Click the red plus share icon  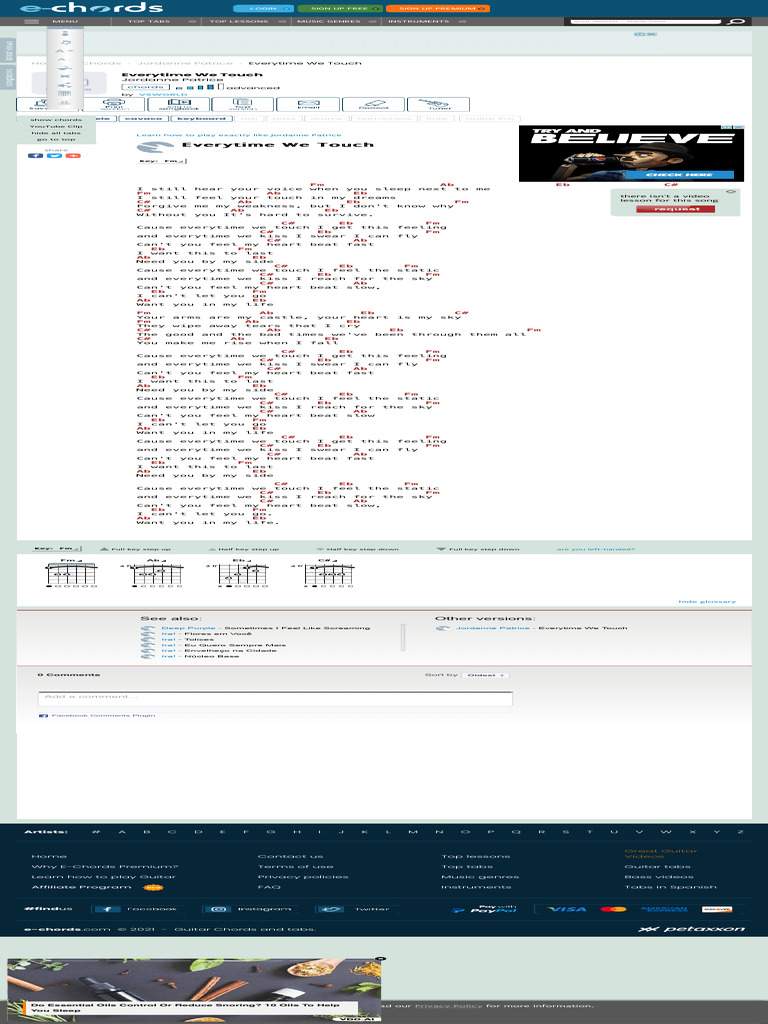coord(73,156)
